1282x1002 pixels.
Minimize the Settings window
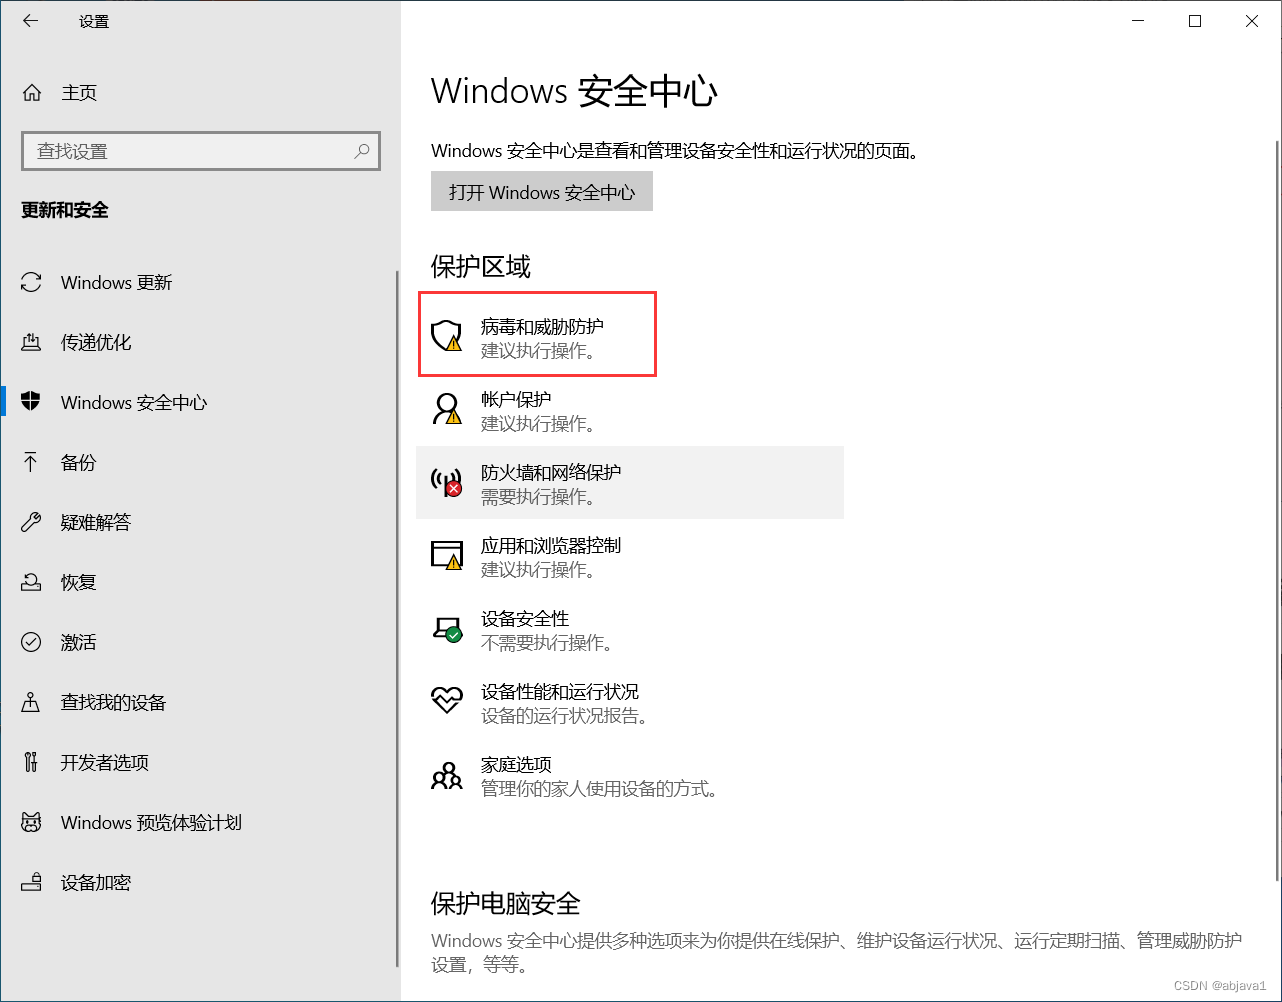click(x=1138, y=21)
